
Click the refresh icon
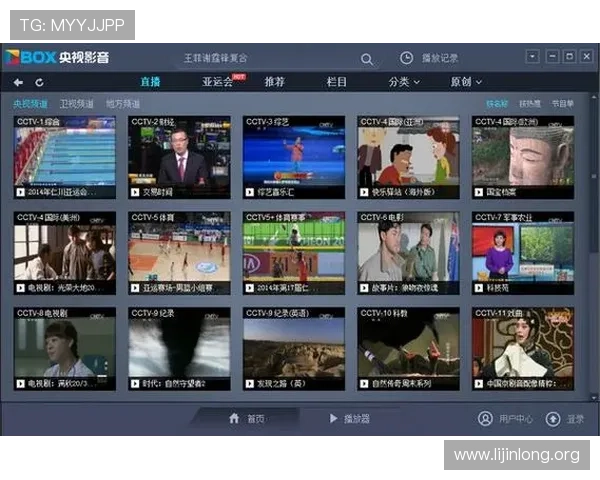click(x=39, y=82)
